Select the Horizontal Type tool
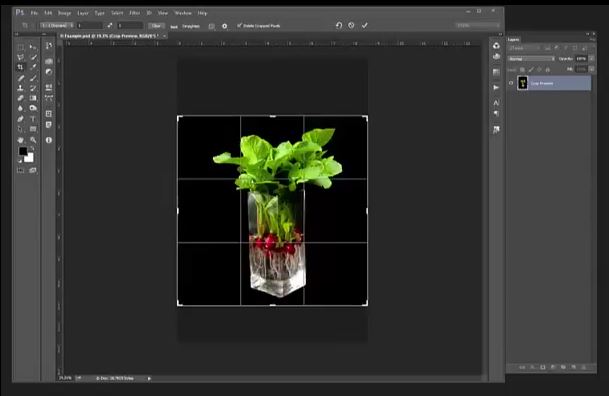This screenshot has width=609, height=396. [33, 119]
